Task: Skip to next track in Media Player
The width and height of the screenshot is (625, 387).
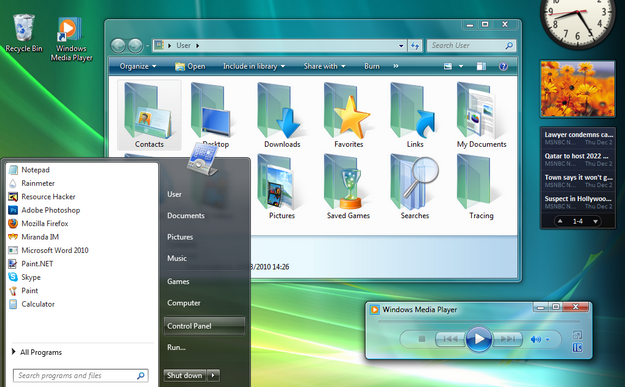Action: (x=507, y=339)
